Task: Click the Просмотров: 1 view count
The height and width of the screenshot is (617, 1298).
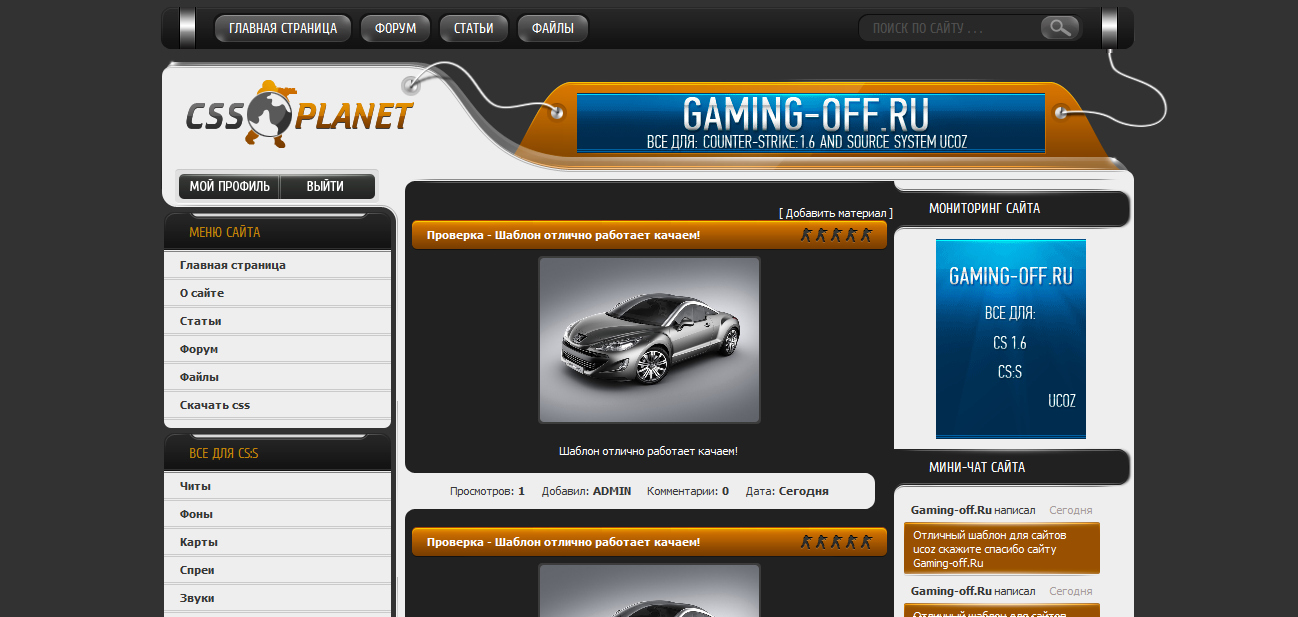Action: tap(487, 491)
